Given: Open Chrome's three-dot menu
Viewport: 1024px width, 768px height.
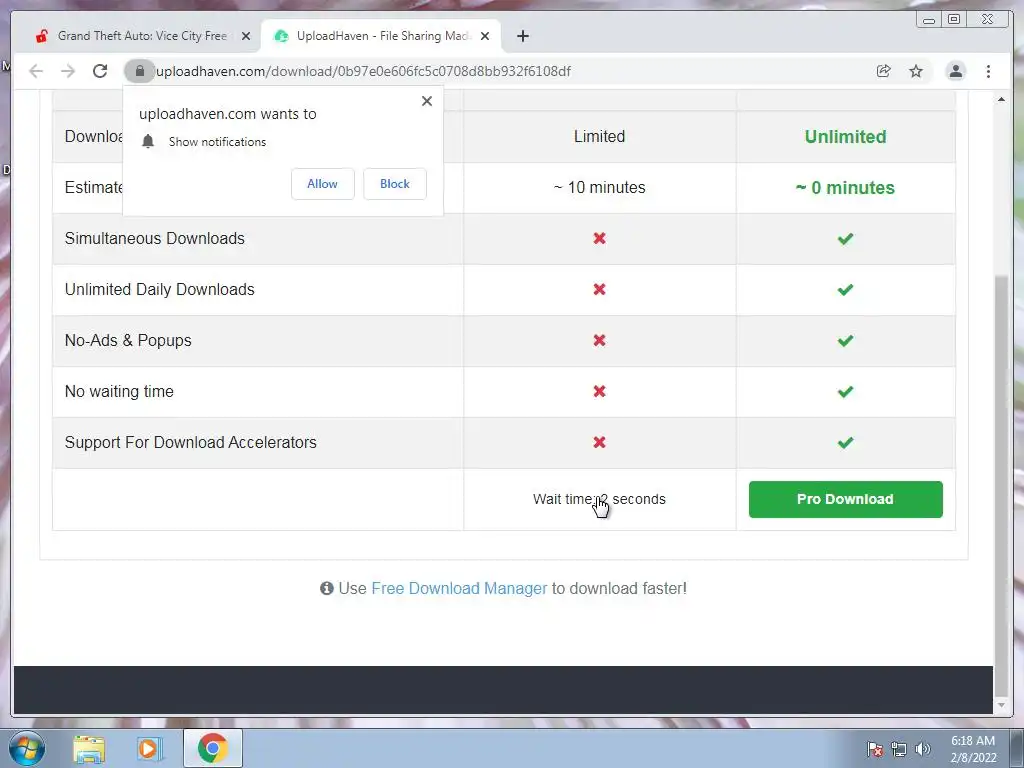Looking at the screenshot, I should coord(988,71).
